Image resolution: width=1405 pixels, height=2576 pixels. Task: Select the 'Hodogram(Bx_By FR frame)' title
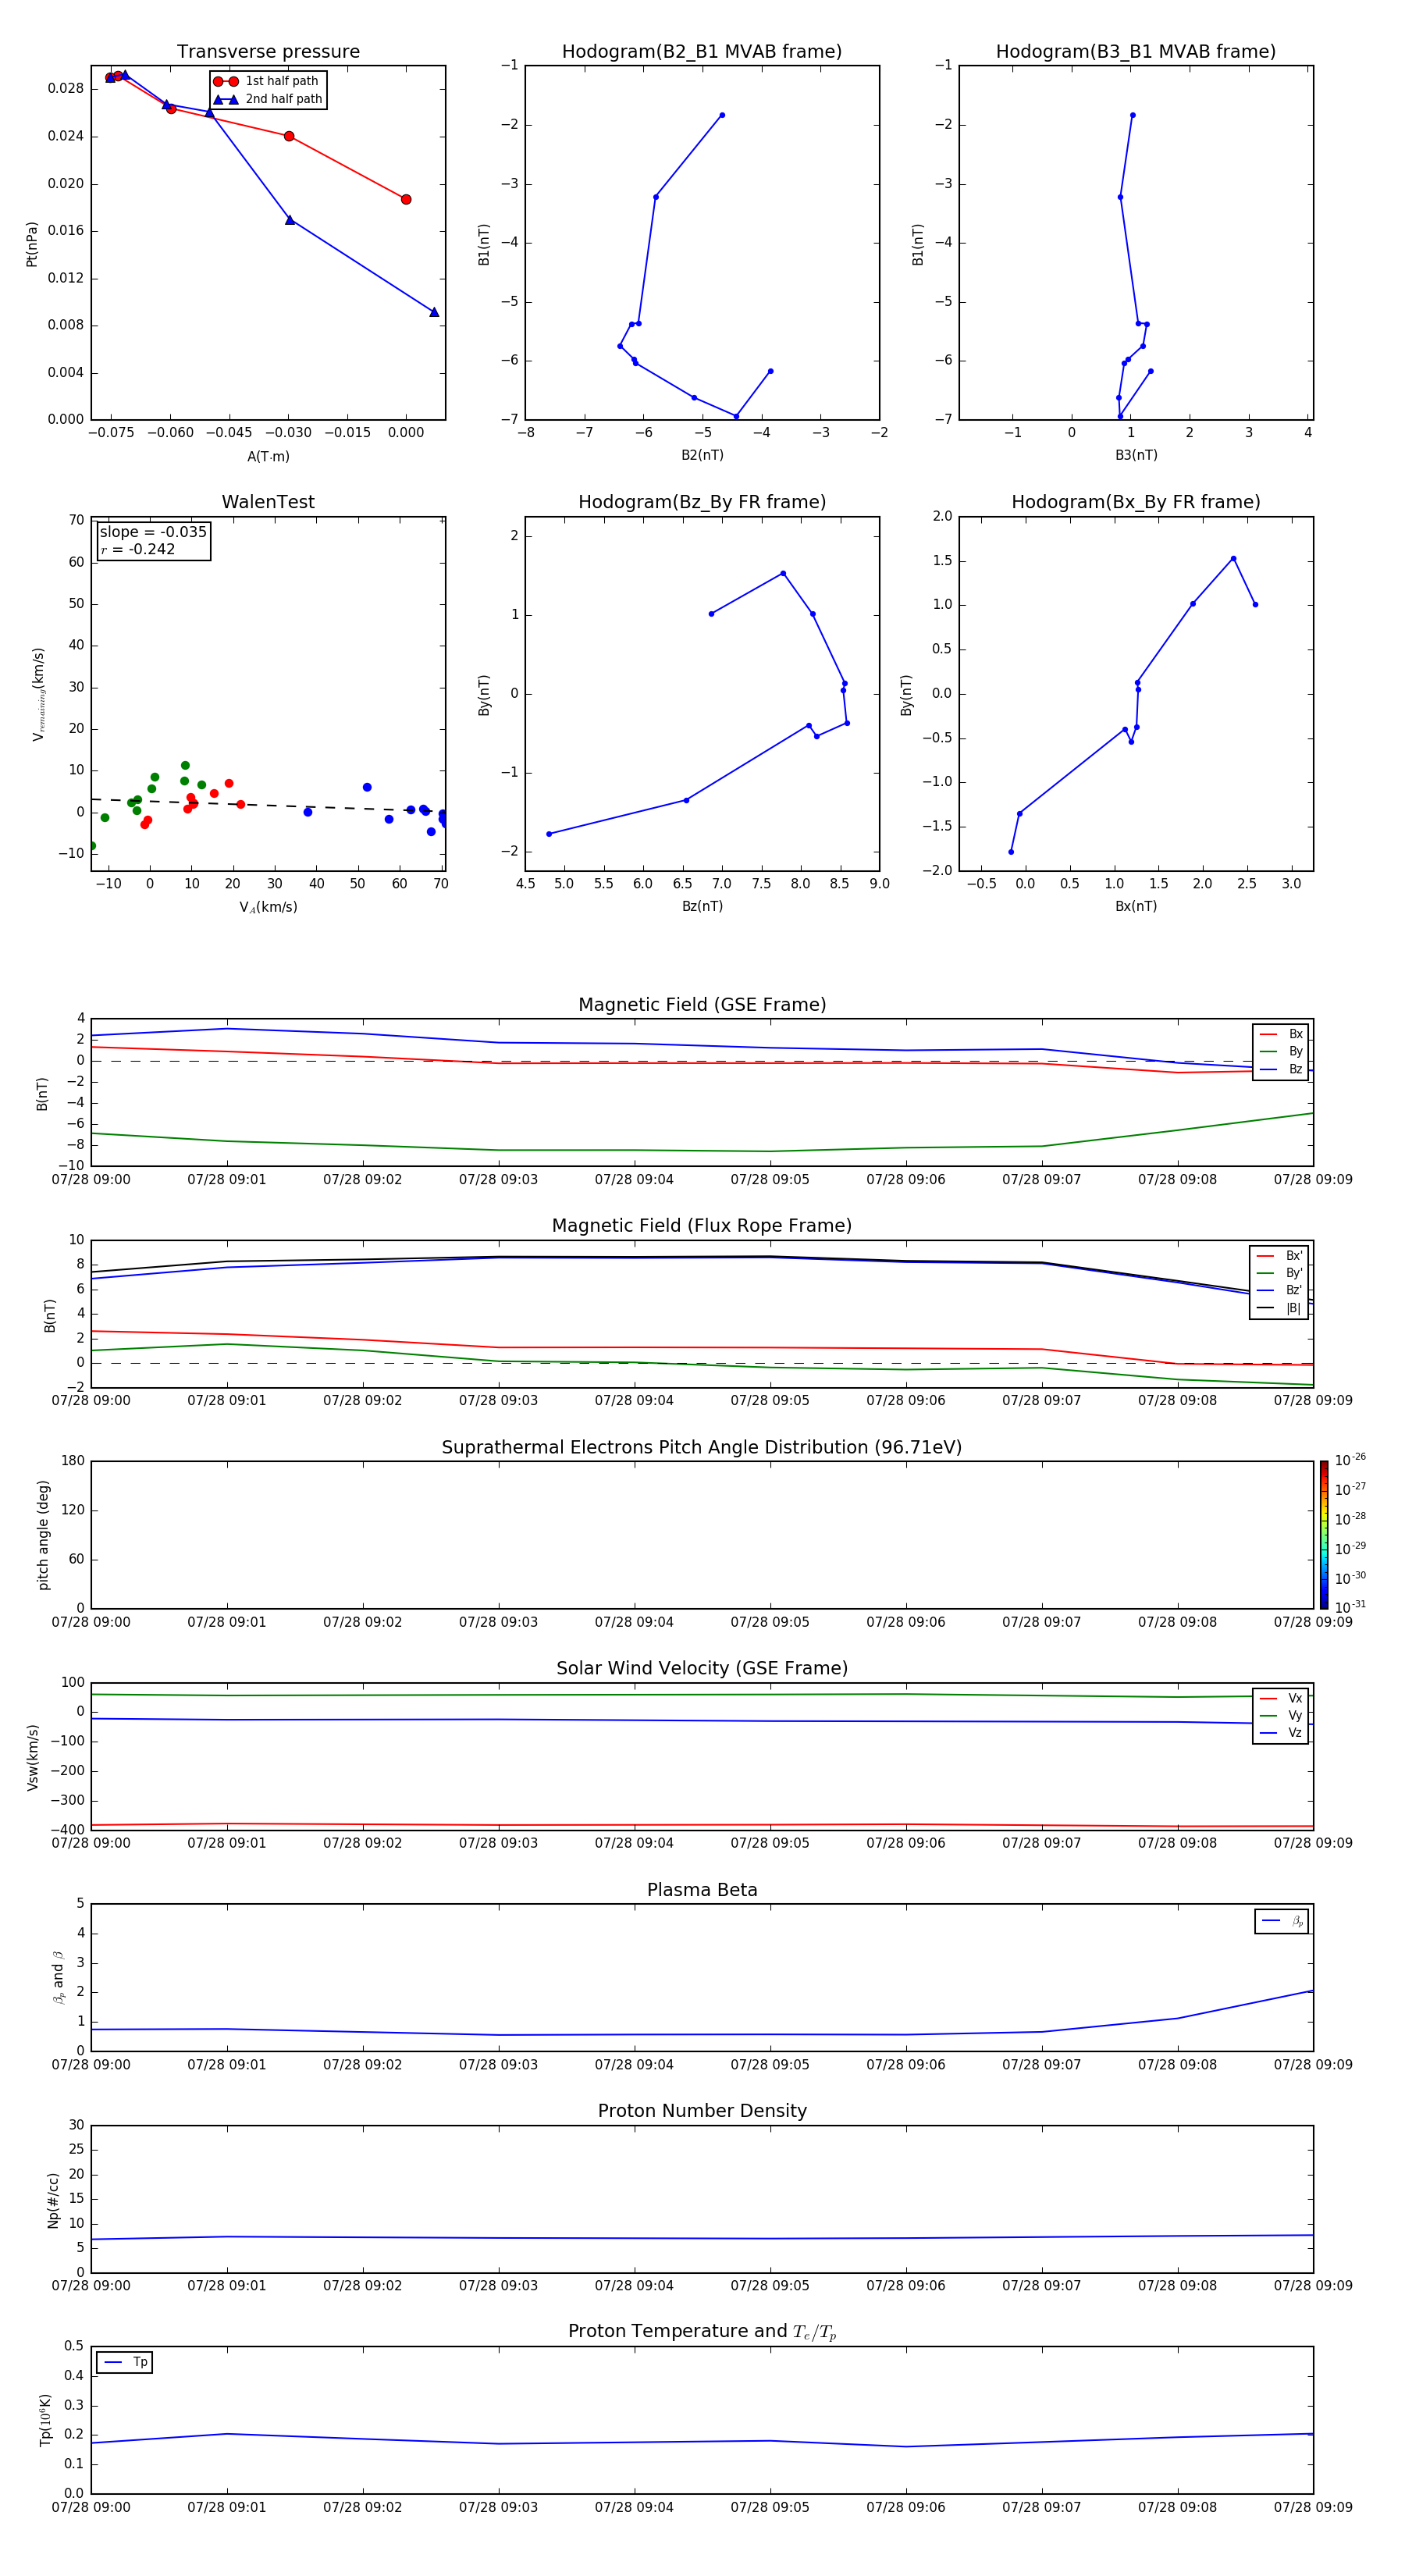pos(1136,502)
